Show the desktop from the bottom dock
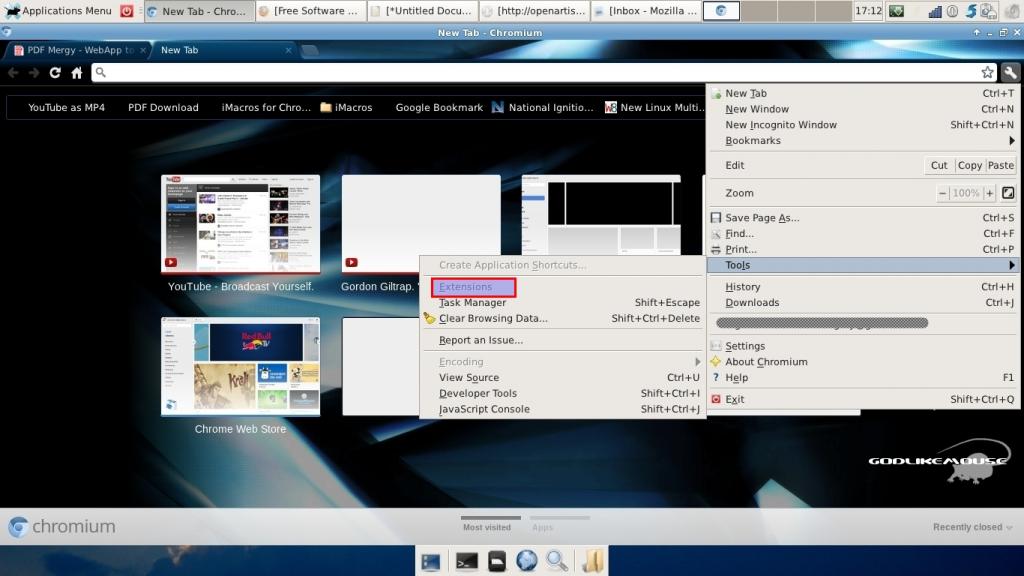Image resolution: width=1024 pixels, height=576 pixels. point(431,561)
